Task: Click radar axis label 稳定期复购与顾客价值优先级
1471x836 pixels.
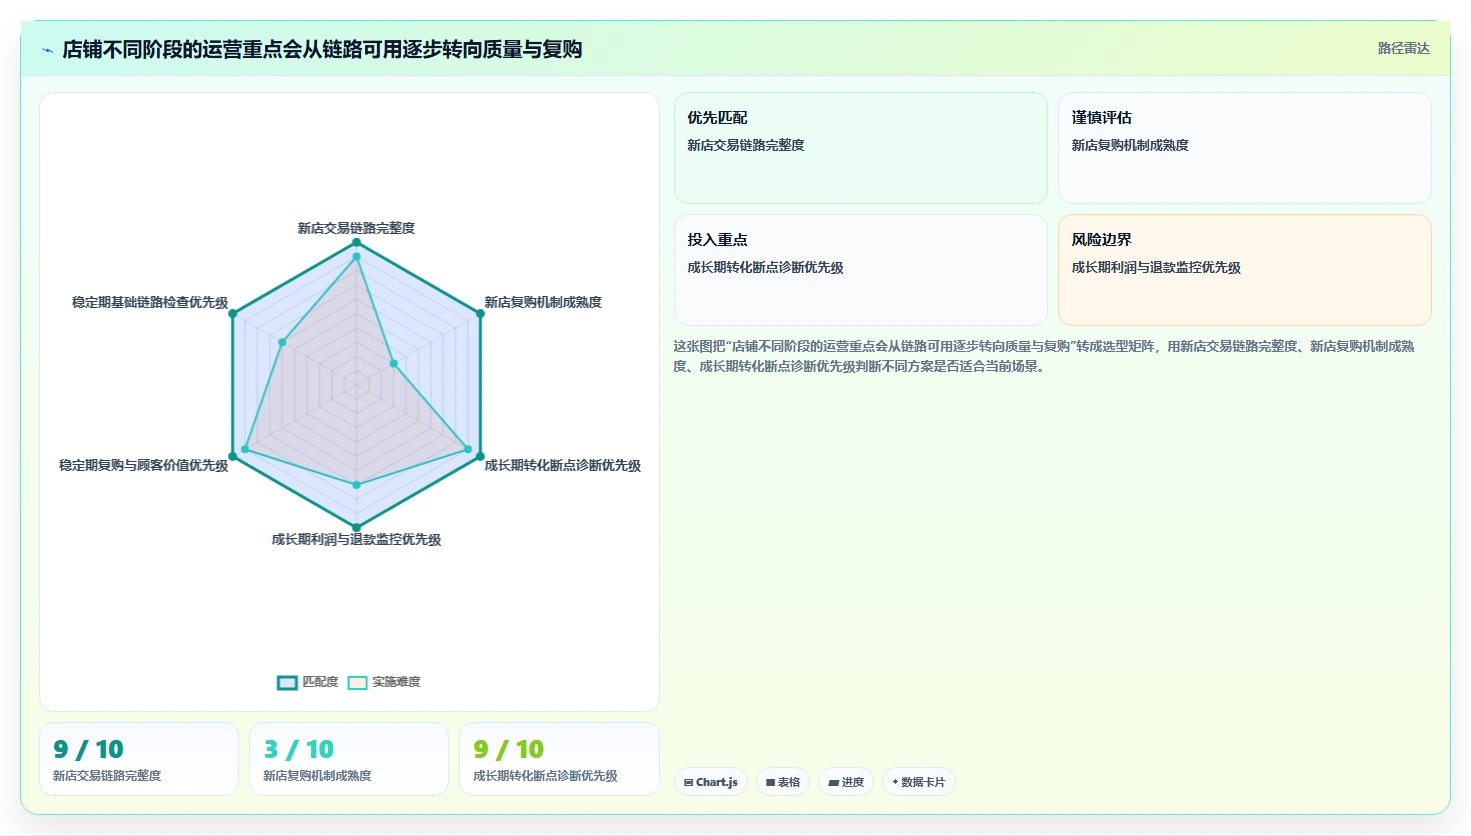Action: coord(144,465)
